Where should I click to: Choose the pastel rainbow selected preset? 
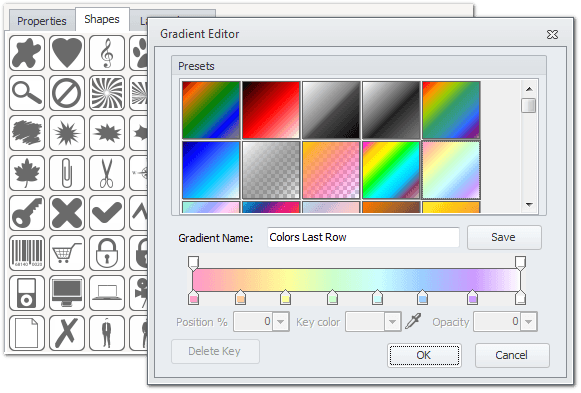[451, 170]
